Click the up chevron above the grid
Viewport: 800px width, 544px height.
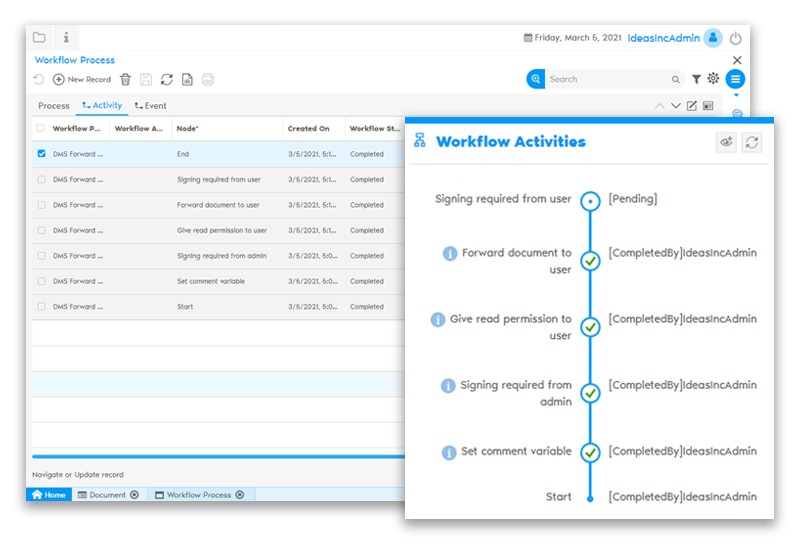(x=659, y=106)
